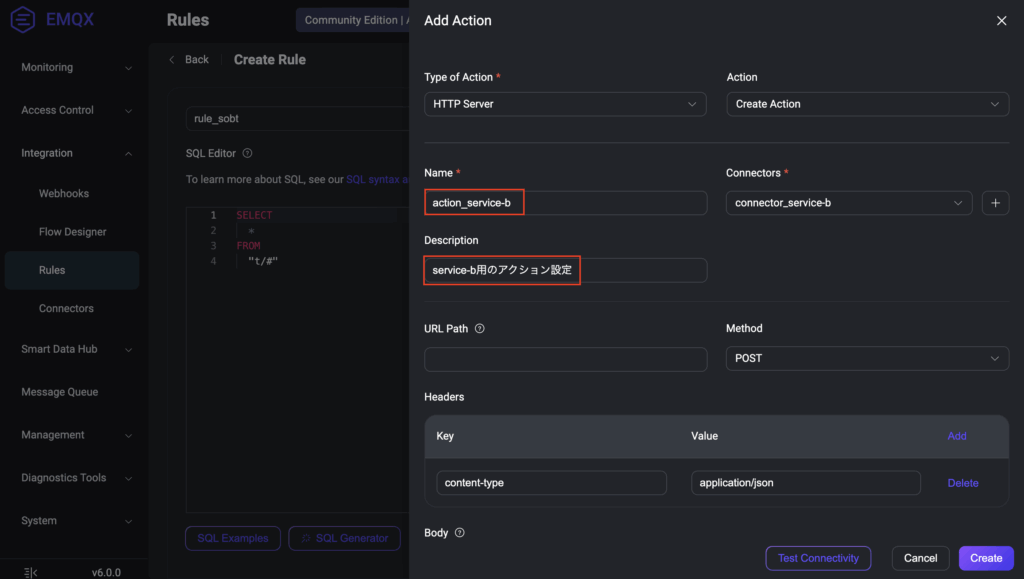Click SQL Editor help icon

(247, 153)
